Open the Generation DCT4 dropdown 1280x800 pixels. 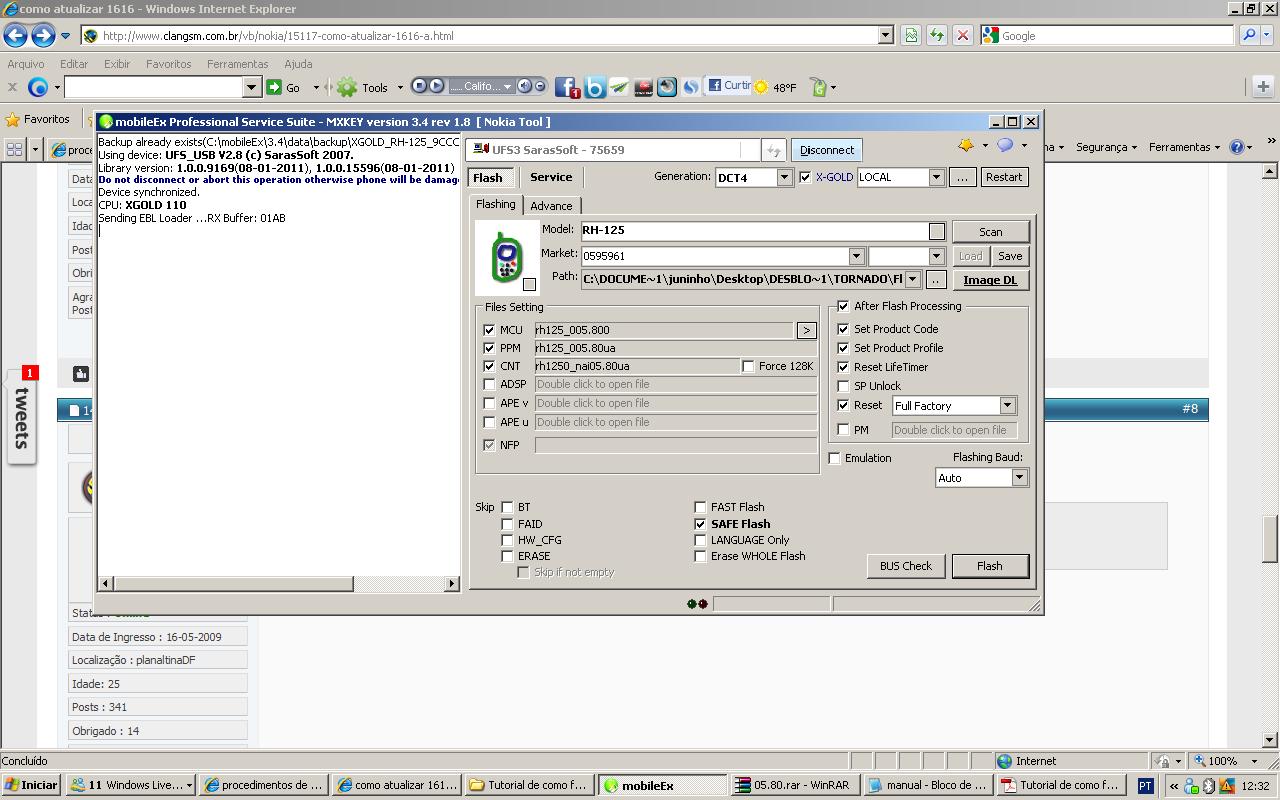[784, 177]
